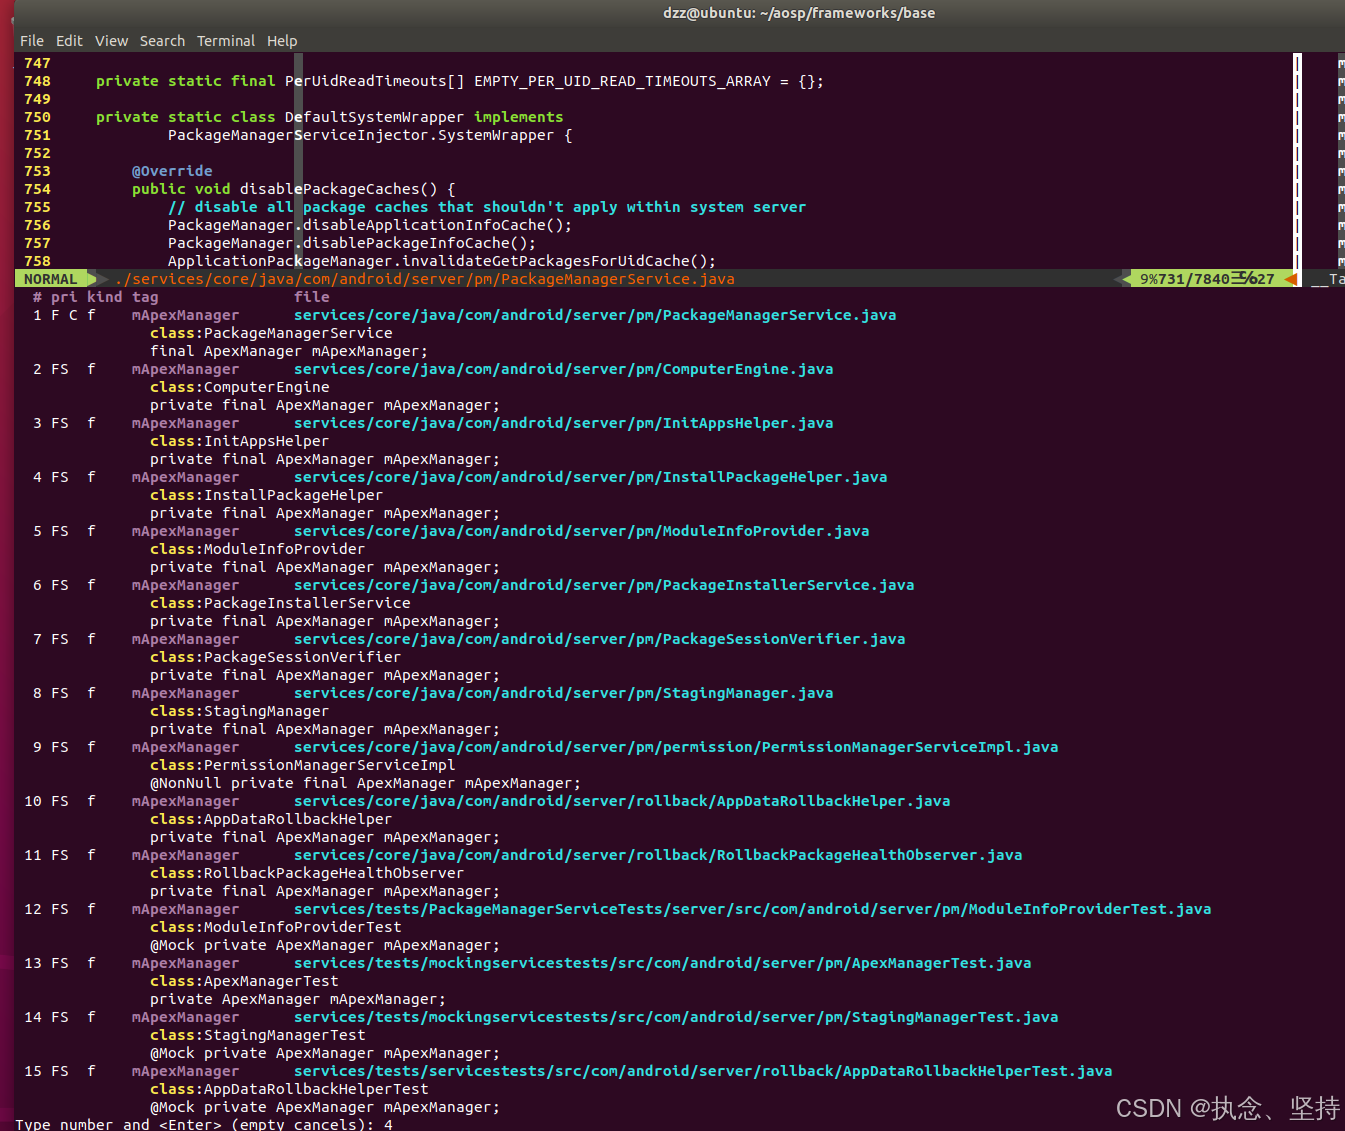1345x1131 pixels.
Task: Select tag 8 file path StagingManager.java
Action: point(563,693)
